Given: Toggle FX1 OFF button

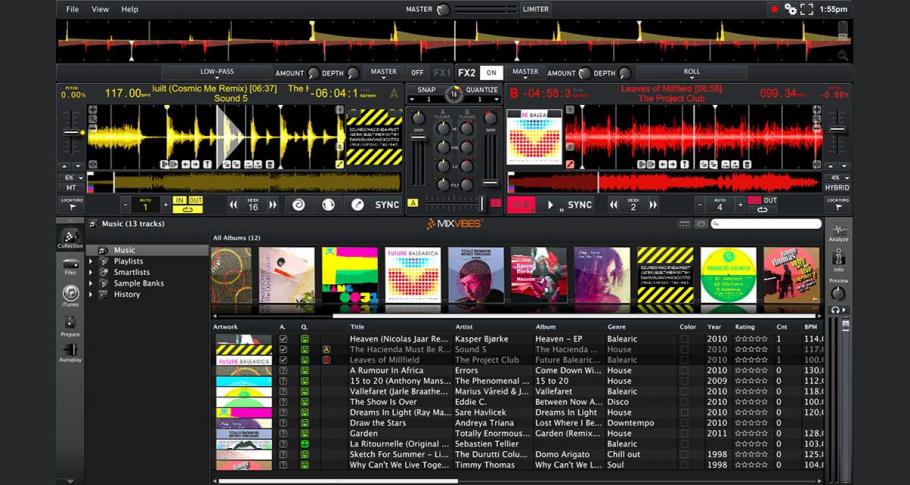Looking at the screenshot, I should point(417,73).
